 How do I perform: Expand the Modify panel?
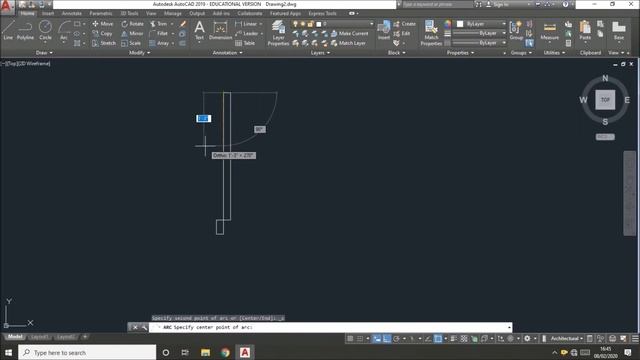[x=140, y=53]
